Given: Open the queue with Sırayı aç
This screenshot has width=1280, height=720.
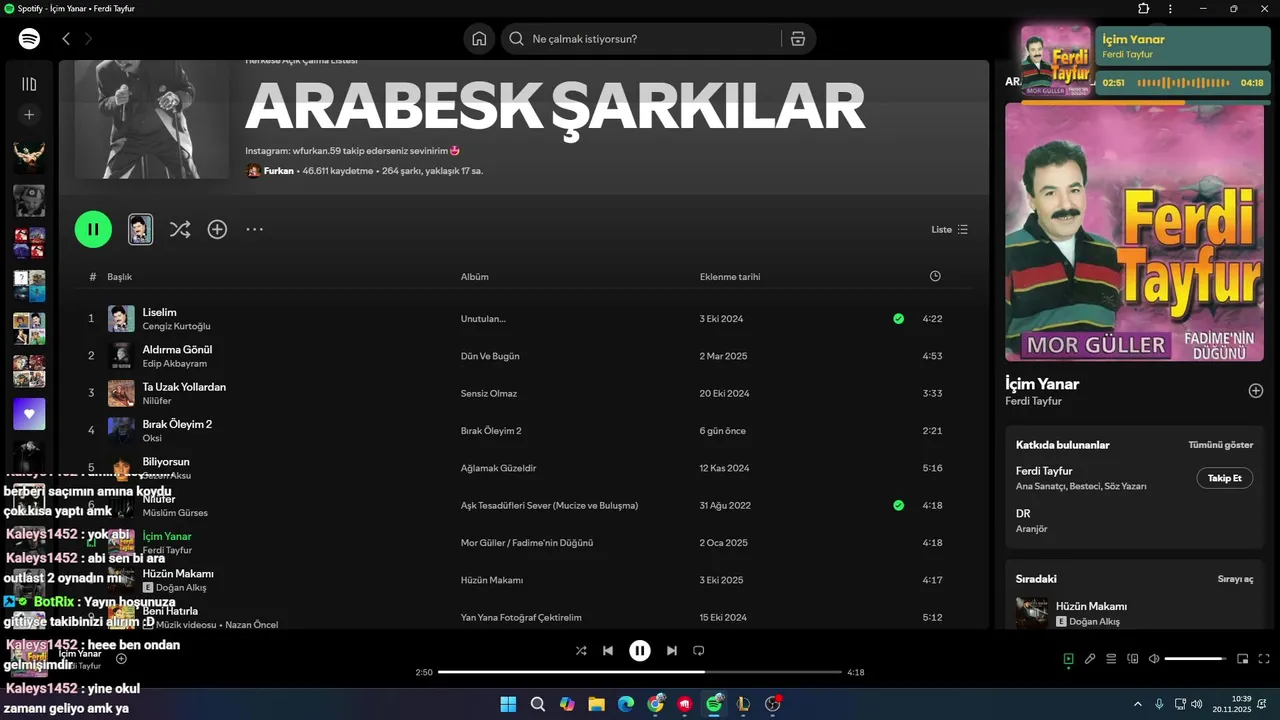Looking at the screenshot, I should point(1235,579).
